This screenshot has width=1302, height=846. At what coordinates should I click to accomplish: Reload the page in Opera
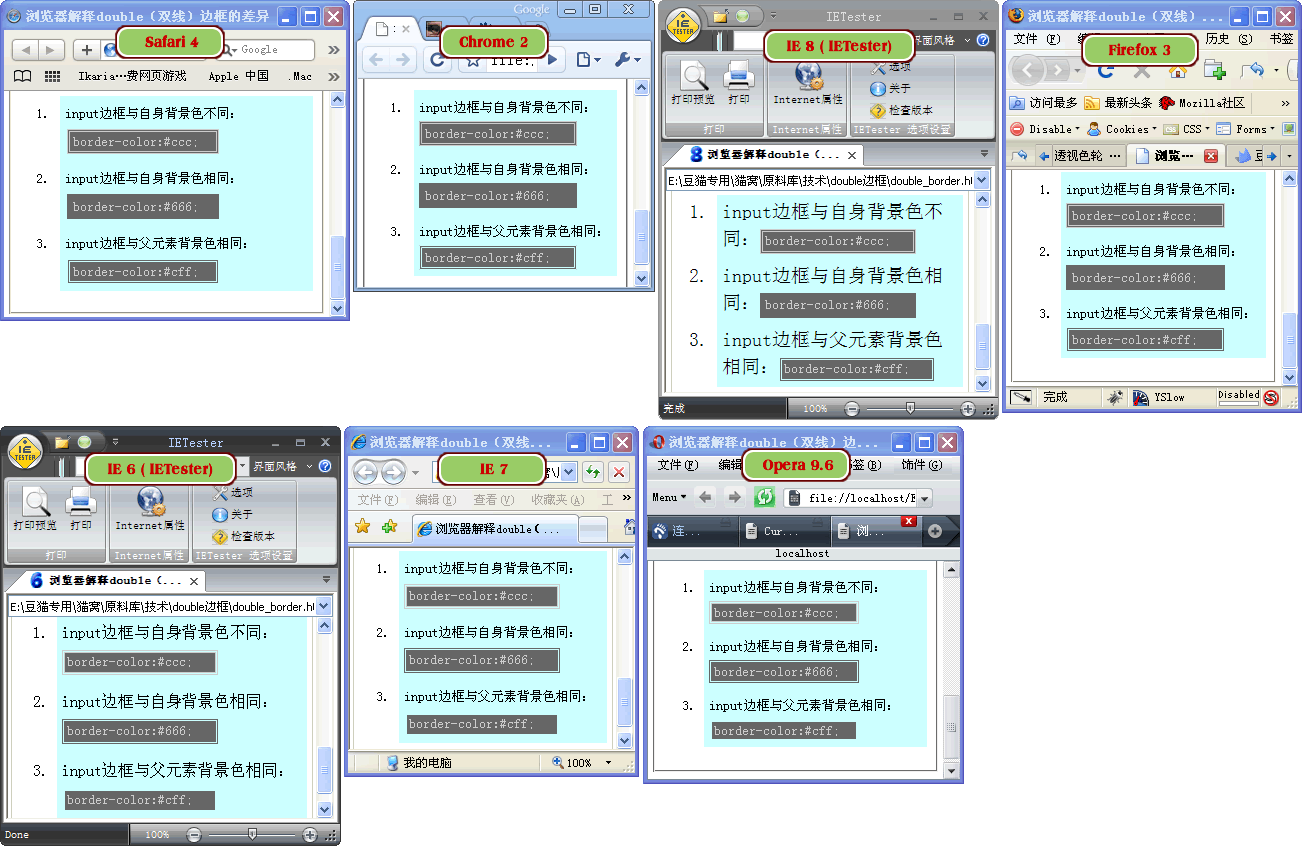tap(764, 497)
